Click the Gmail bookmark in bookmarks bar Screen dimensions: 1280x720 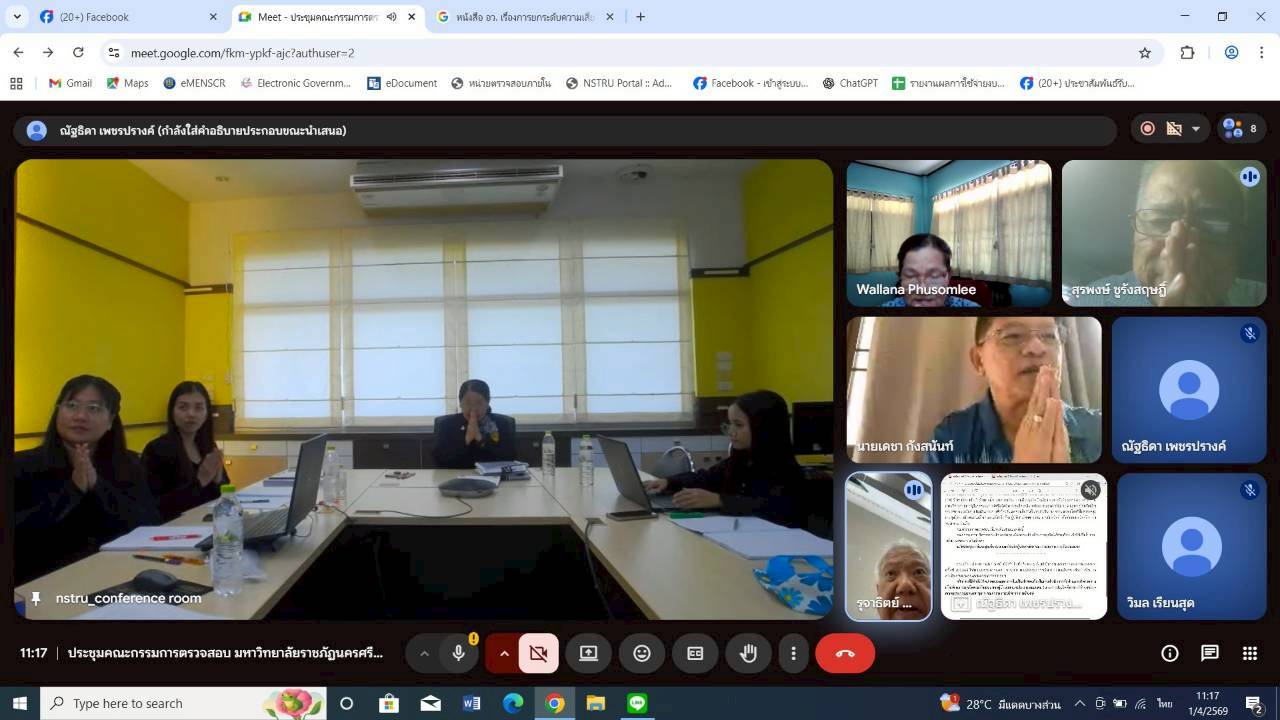click(70, 83)
